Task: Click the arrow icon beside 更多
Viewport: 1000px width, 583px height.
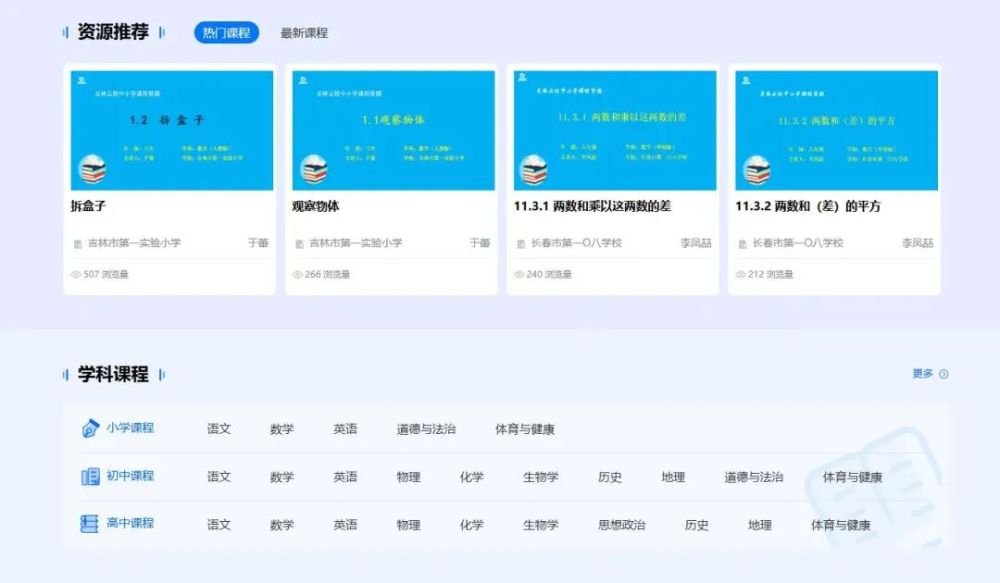Action: coord(944,374)
